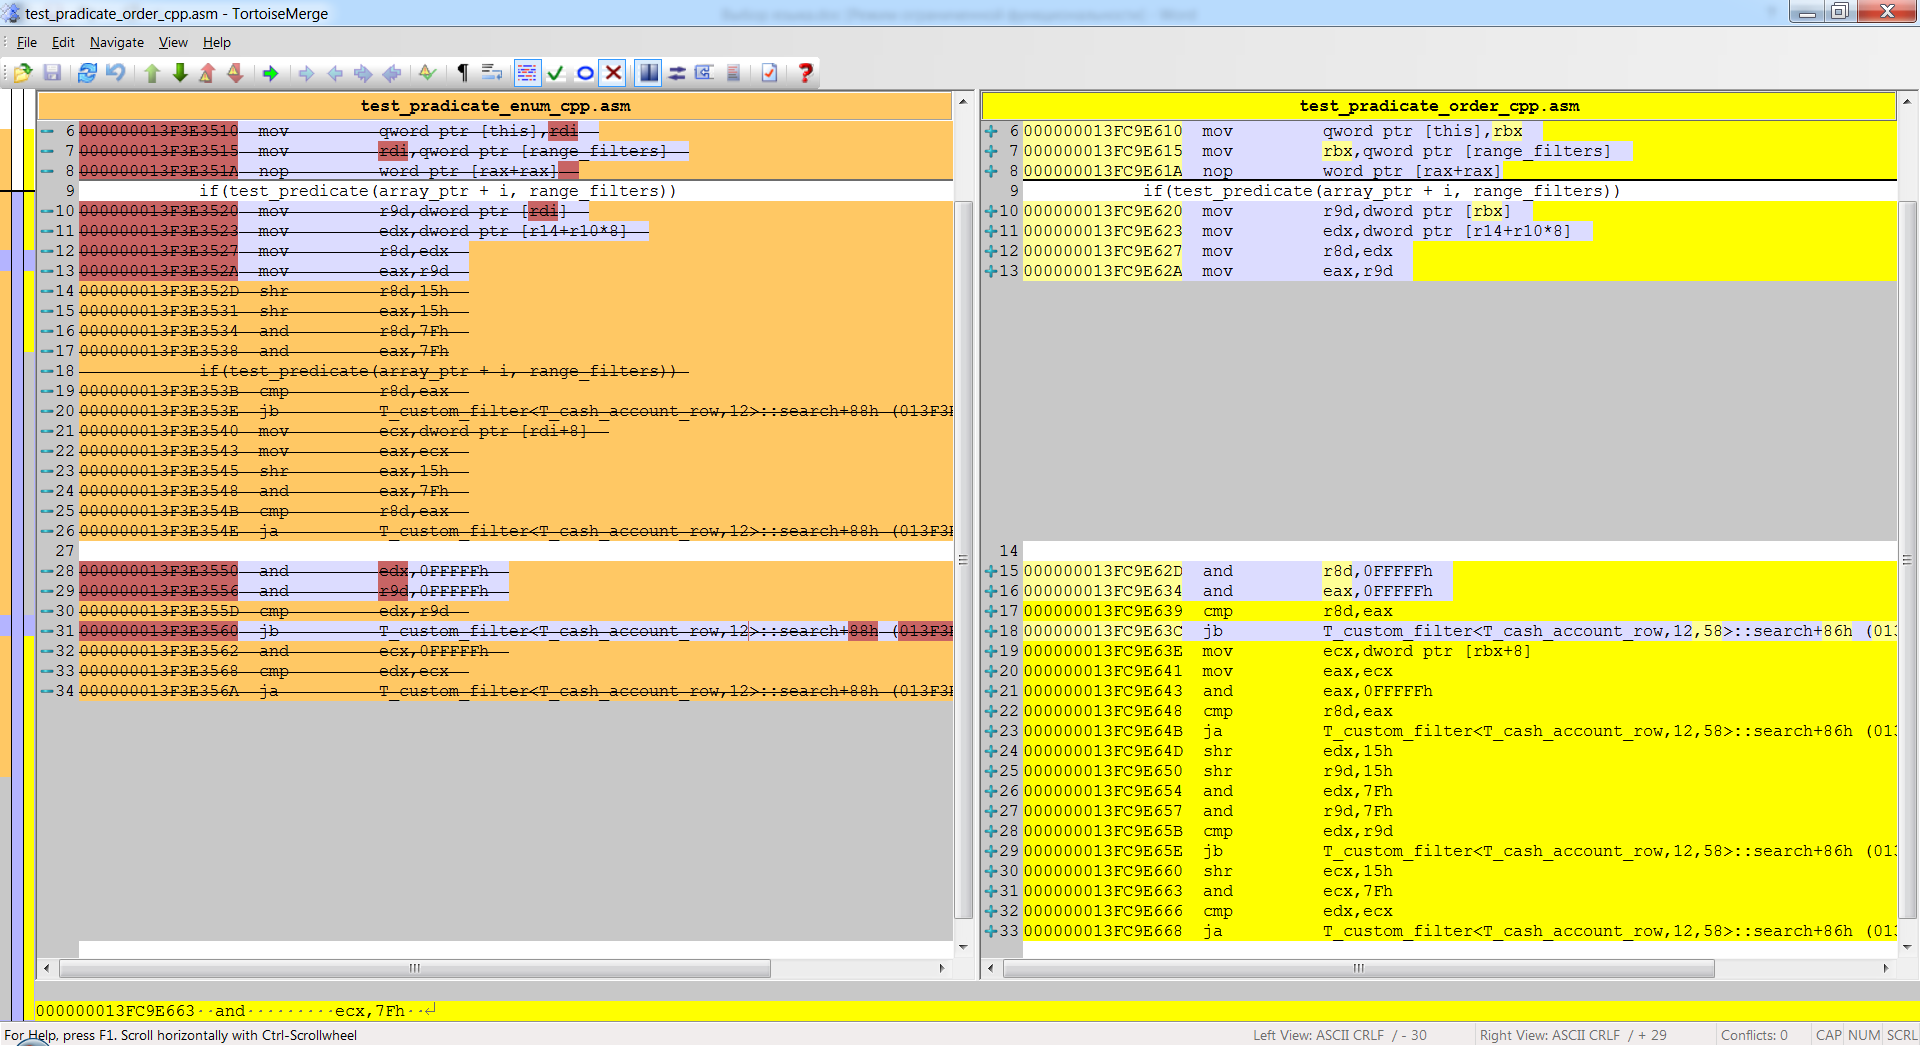Go to next conflict (red down arrow)

point(235,72)
